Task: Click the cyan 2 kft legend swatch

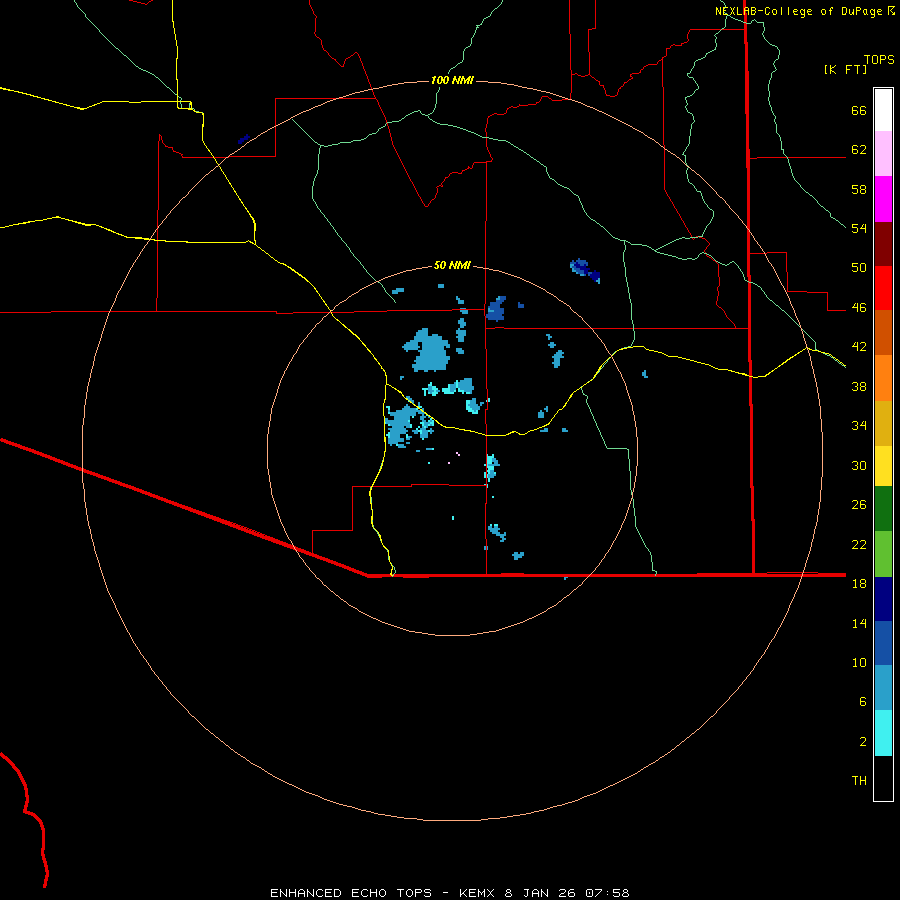Action: [x=883, y=733]
